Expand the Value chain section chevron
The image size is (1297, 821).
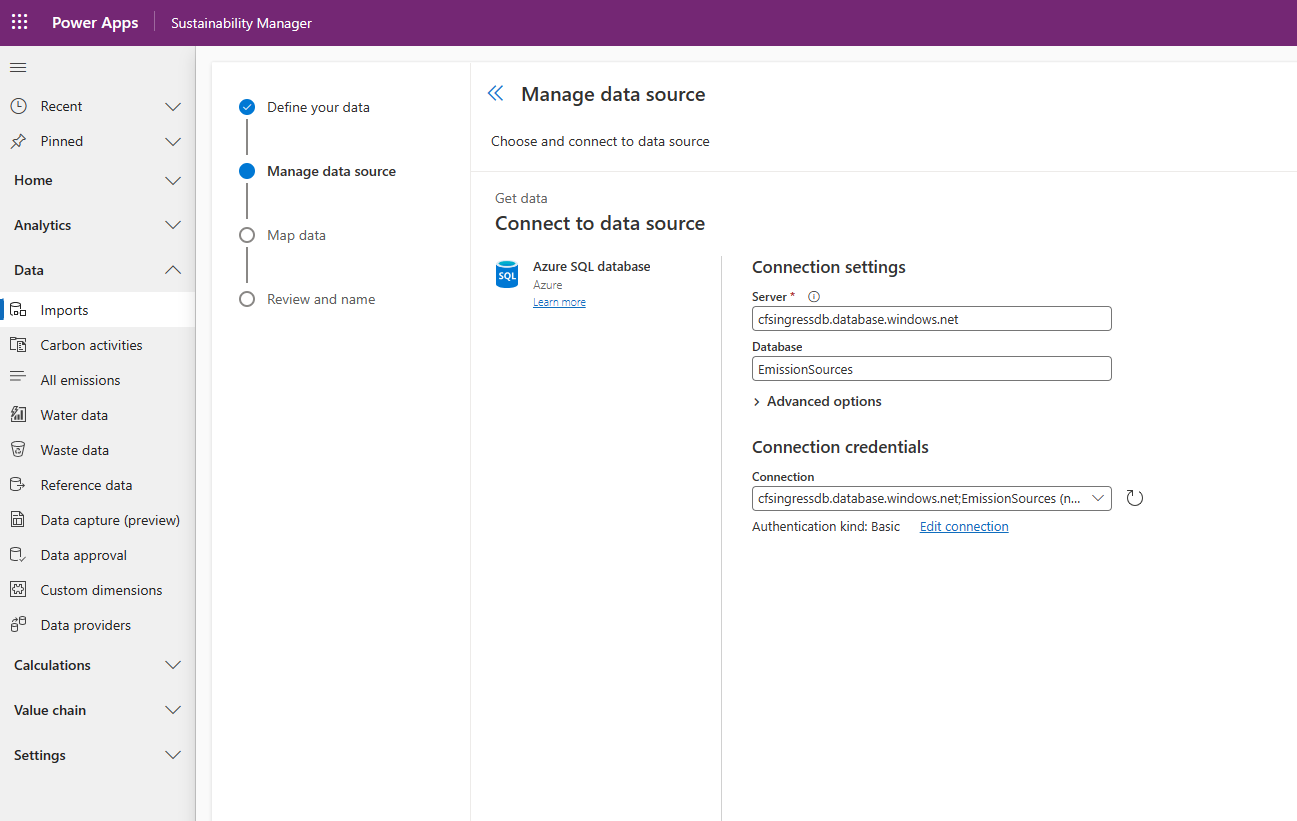(x=173, y=710)
